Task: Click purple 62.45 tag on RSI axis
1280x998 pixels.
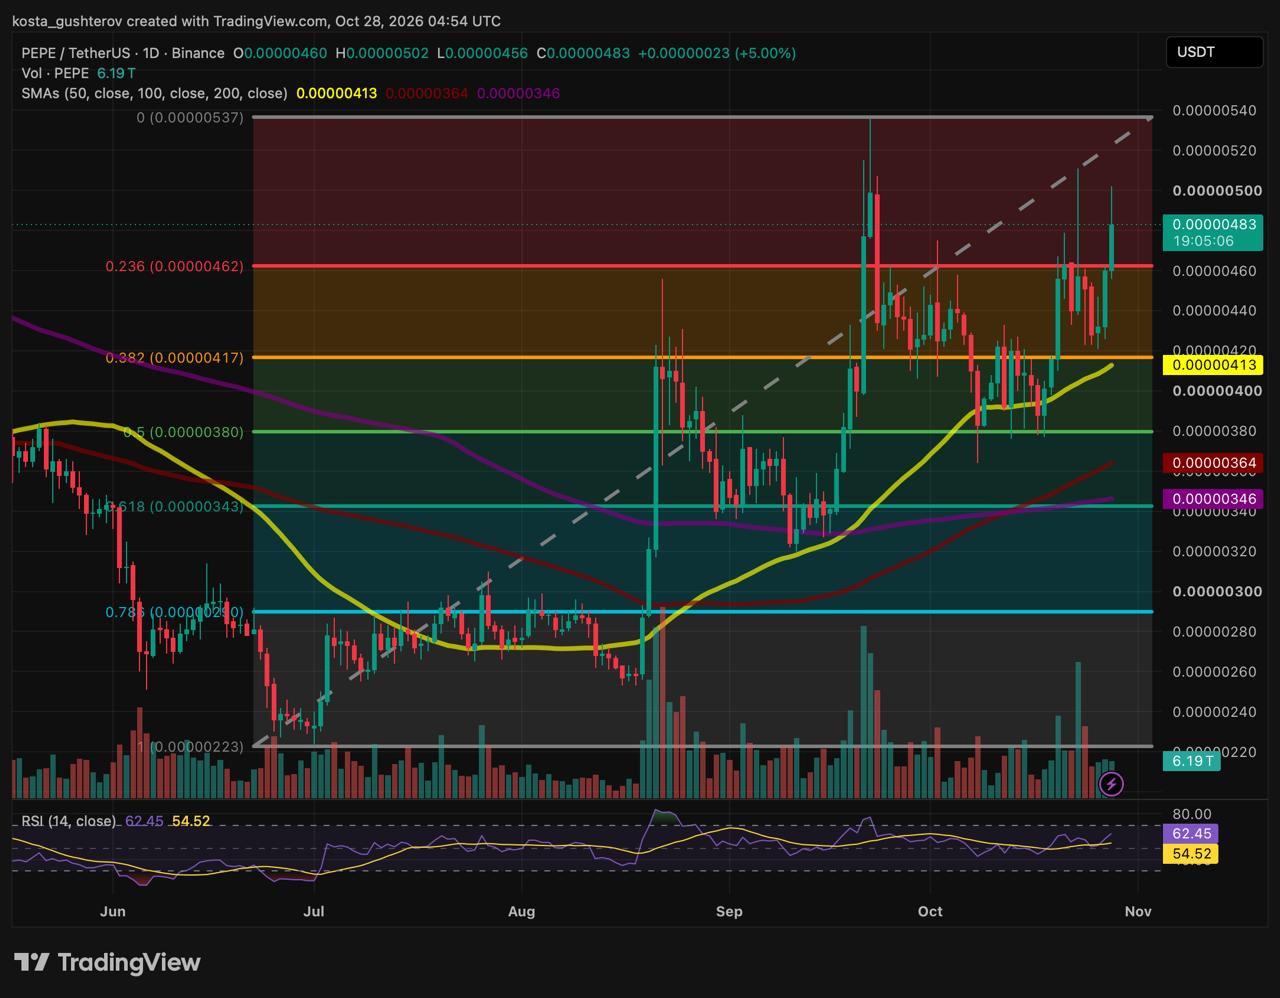Action: pos(1192,833)
